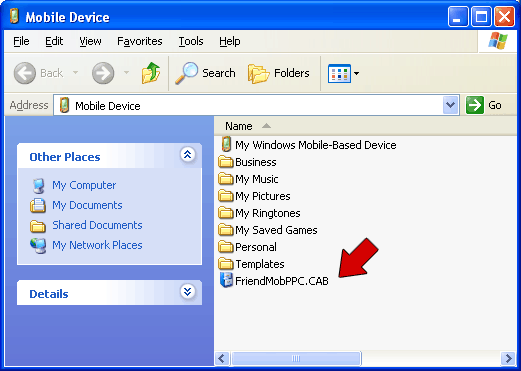Select the FriendMobPPC.CAB file icon

click(x=226, y=280)
